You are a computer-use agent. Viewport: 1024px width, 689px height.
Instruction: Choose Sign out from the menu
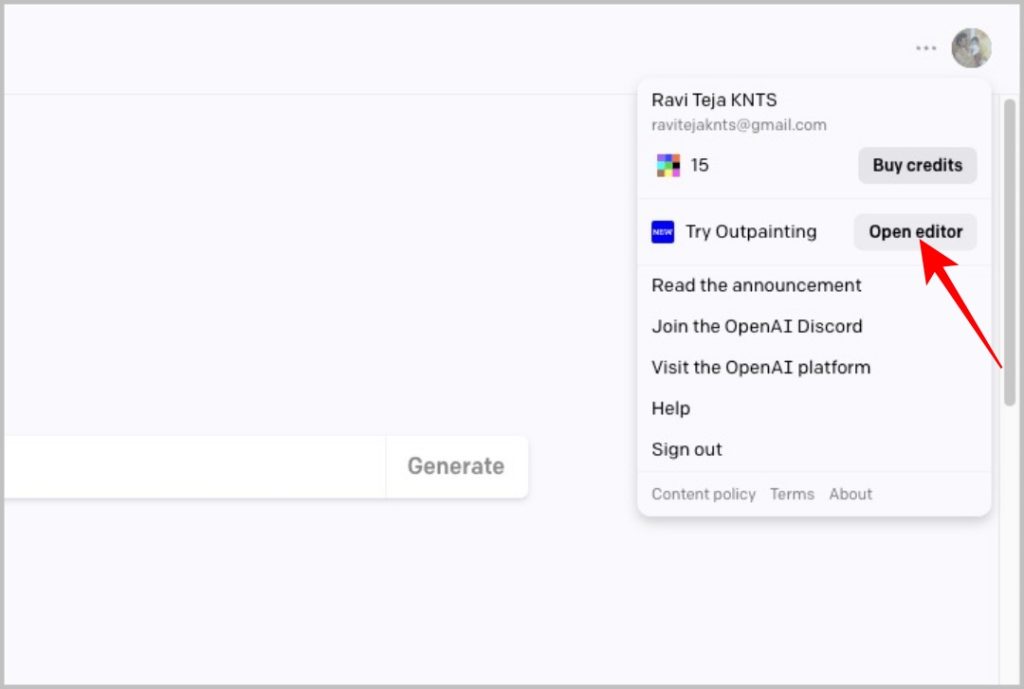click(686, 449)
